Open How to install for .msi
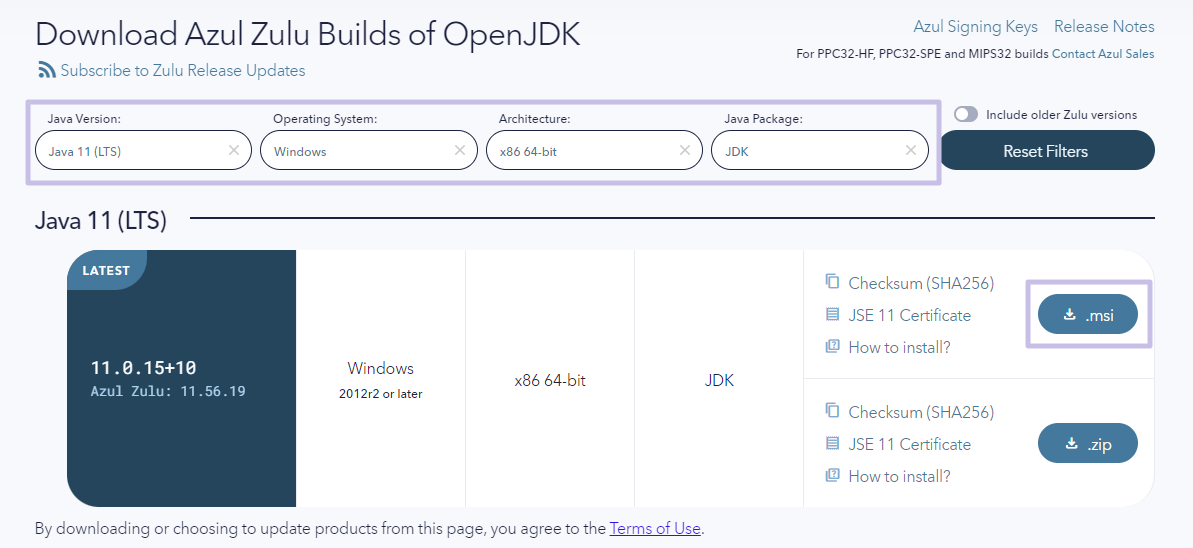Viewport: 1193px width, 548px height. click(x=899, y=347)
